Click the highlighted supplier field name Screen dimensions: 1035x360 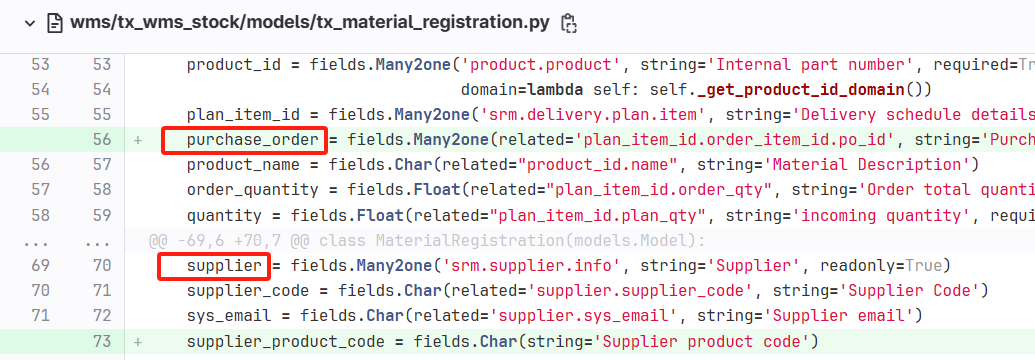coord(224,266)
